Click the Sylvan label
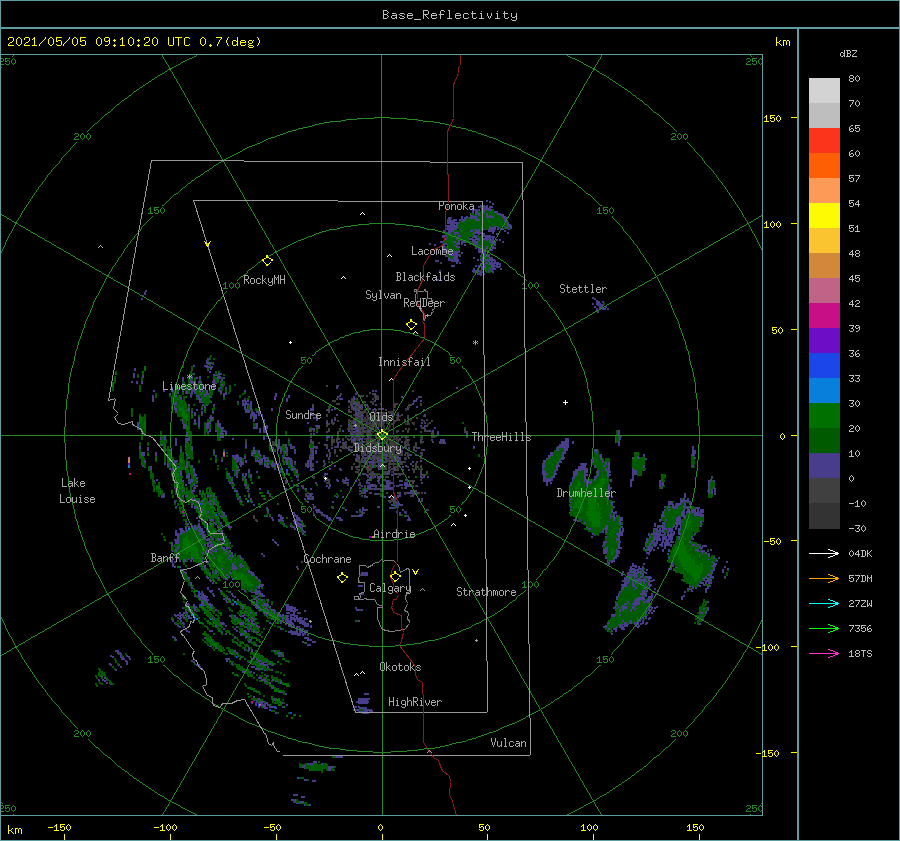The height and width of the screenshot is (841, 900). tap(383, 295)
